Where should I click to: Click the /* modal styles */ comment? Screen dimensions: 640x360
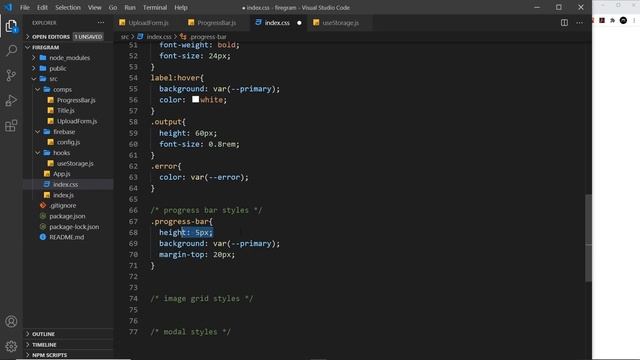(191, 331)
